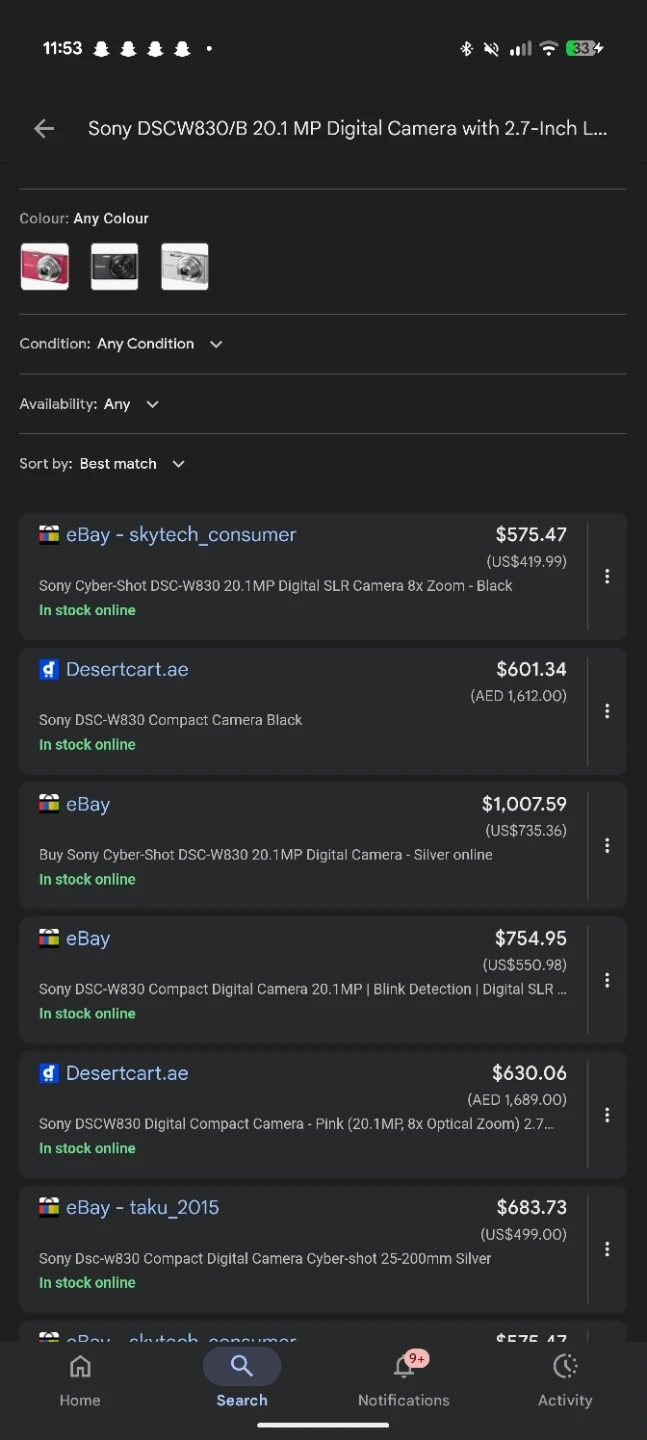Open more options for the $601.34 Desertcart listing
The image size is (647, 1440).
[607, 711]
